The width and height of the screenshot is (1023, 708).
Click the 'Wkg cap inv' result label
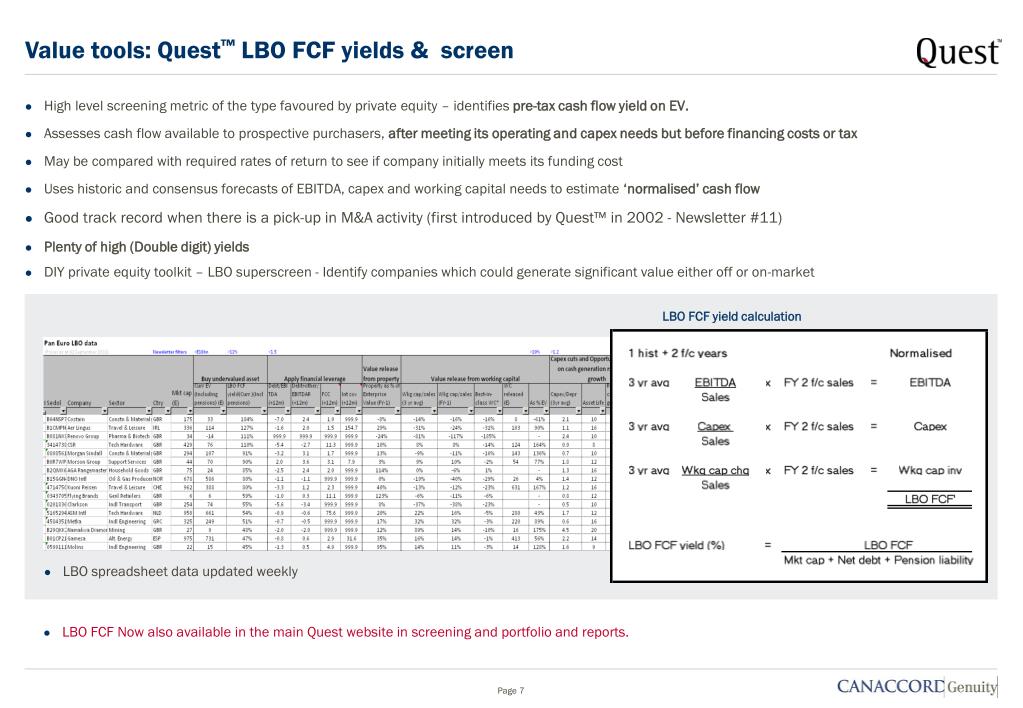[930, 470]
